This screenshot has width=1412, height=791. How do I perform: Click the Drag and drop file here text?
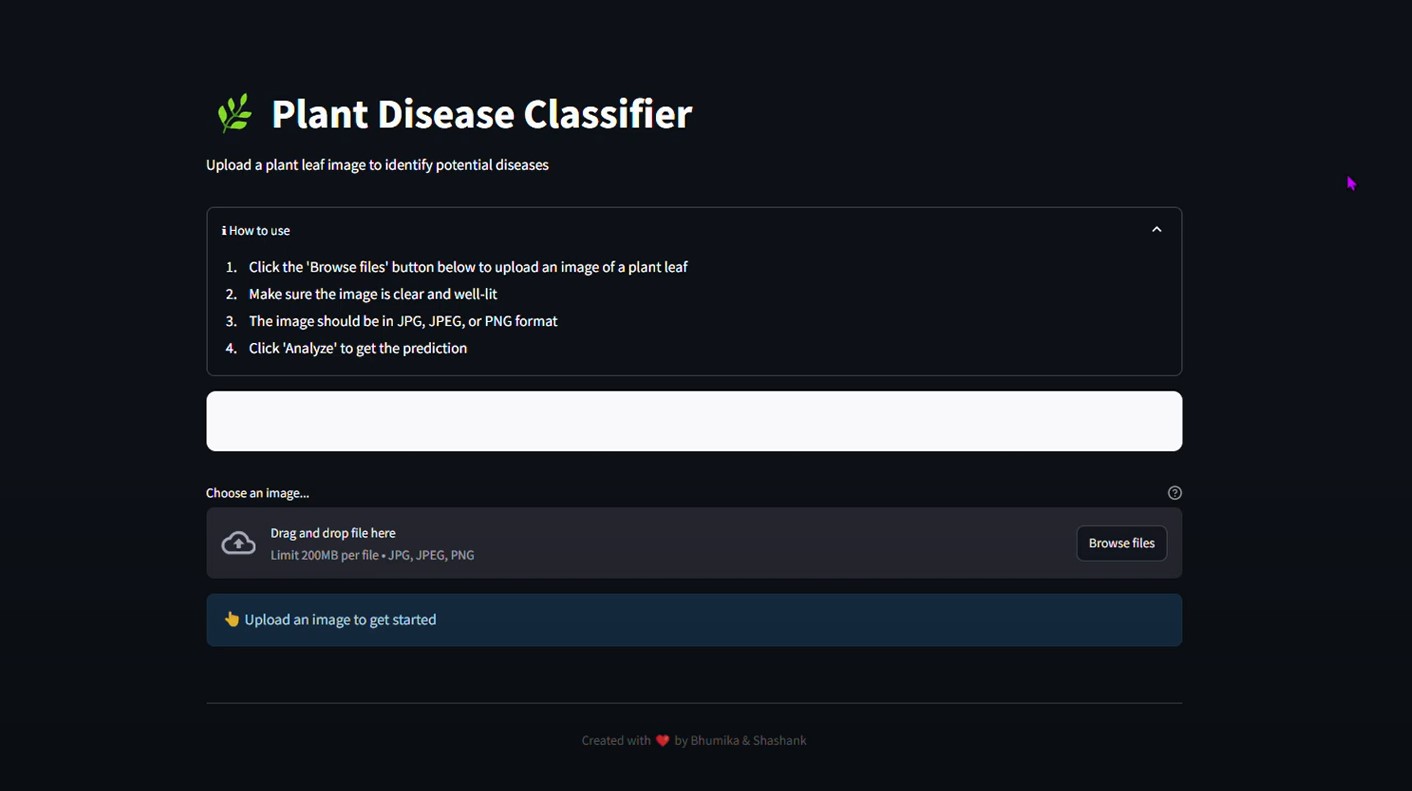(333, 533)
